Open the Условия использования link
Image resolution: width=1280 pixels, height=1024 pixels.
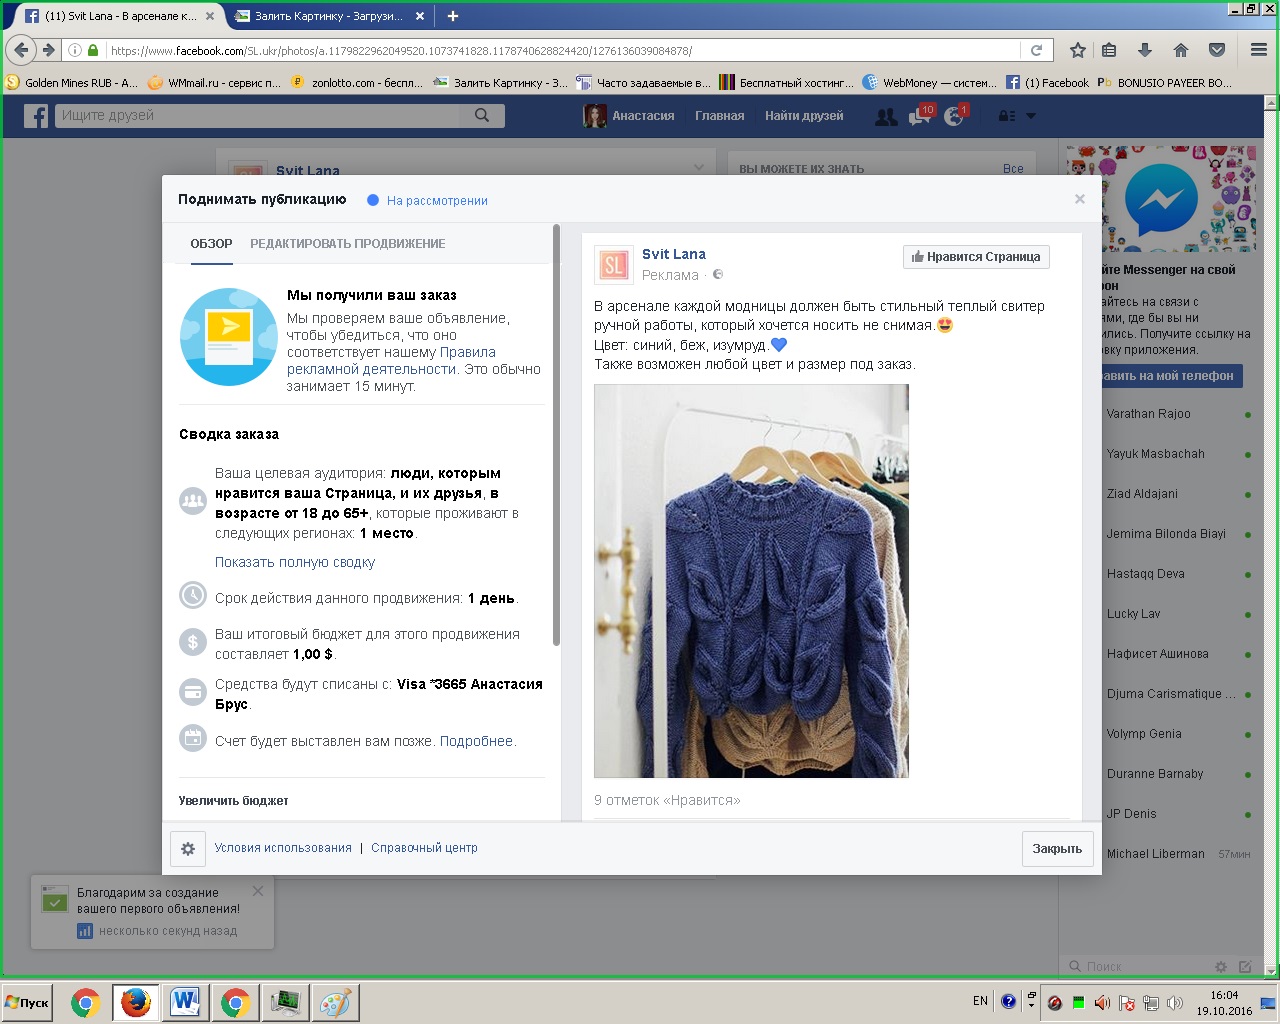[283, 848]
